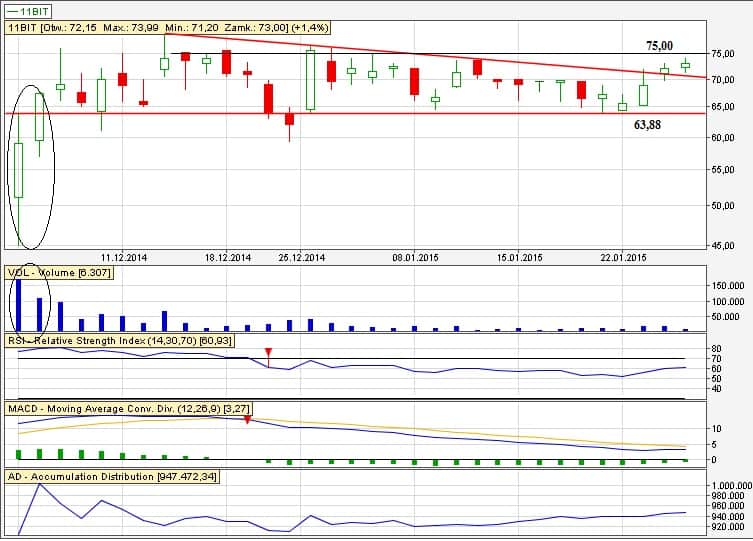Select the large ellipse around first candles
The height and width of the screenshot is (541, 753).
tap(31, 166)
